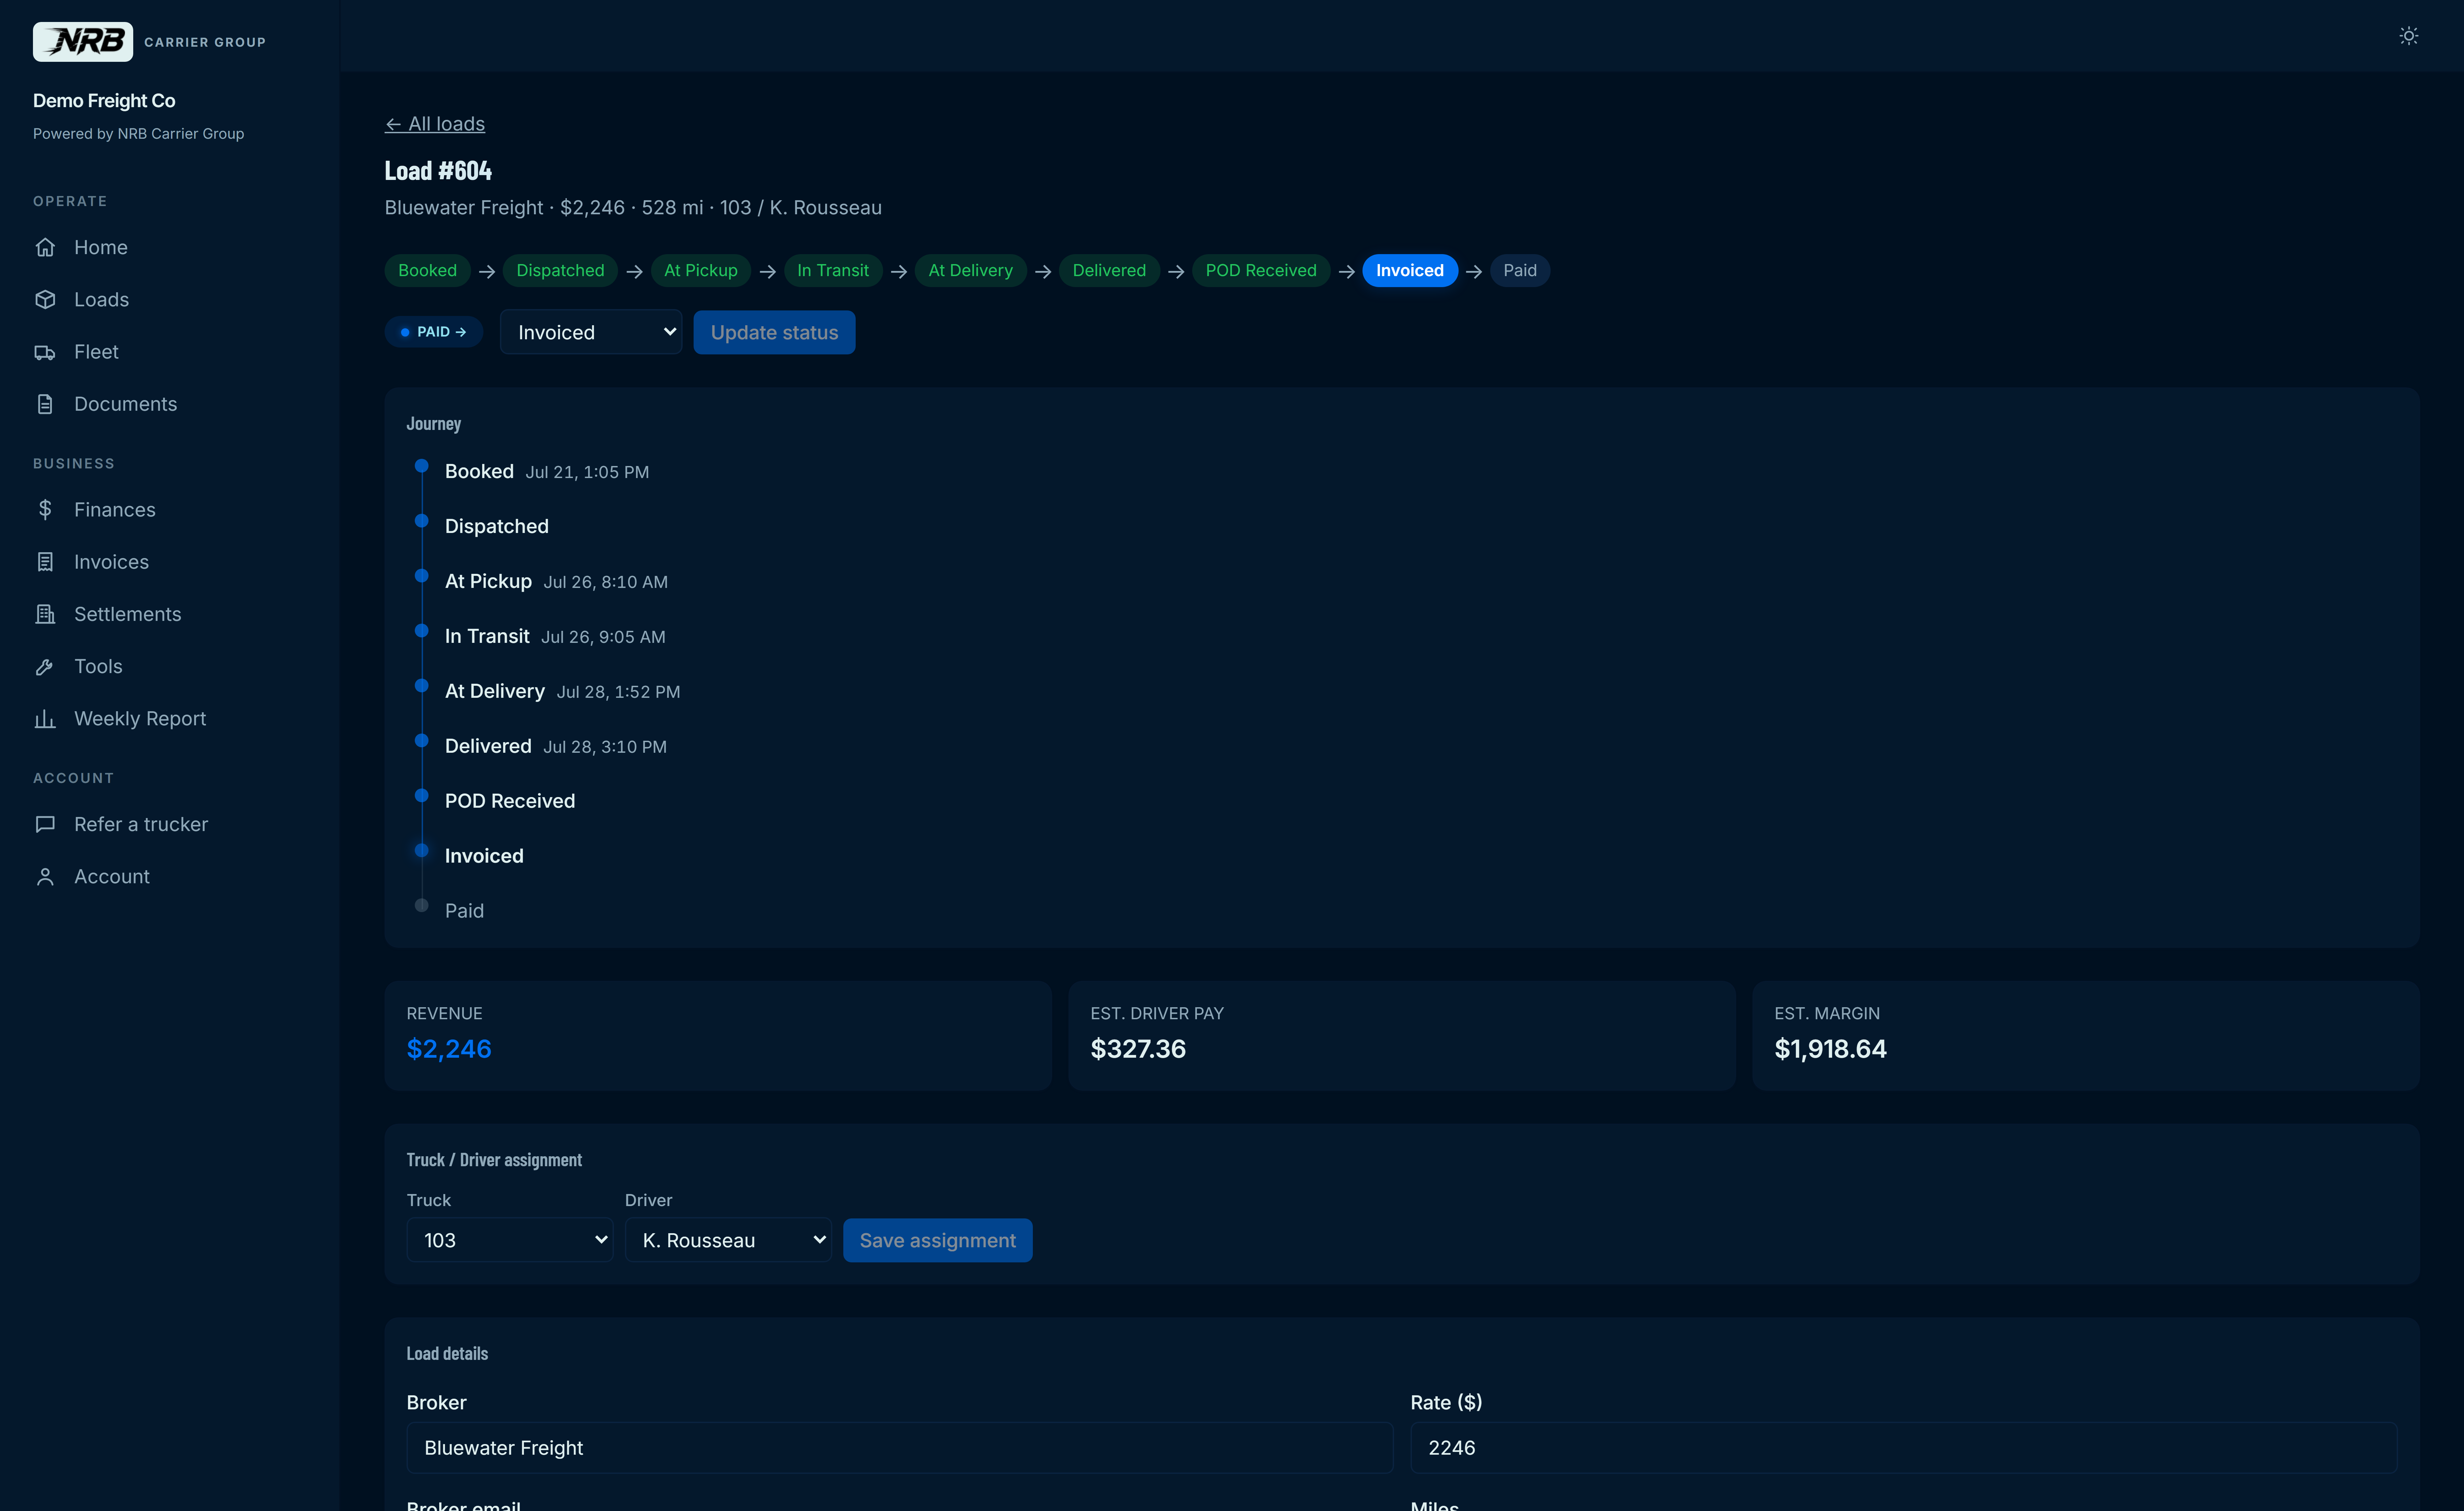
Task: Click the Rate ($) input field
Action: point(1904,1448)
